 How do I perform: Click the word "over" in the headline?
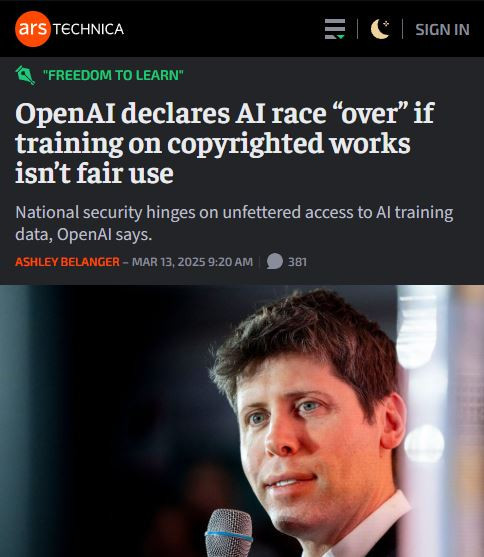369,113
